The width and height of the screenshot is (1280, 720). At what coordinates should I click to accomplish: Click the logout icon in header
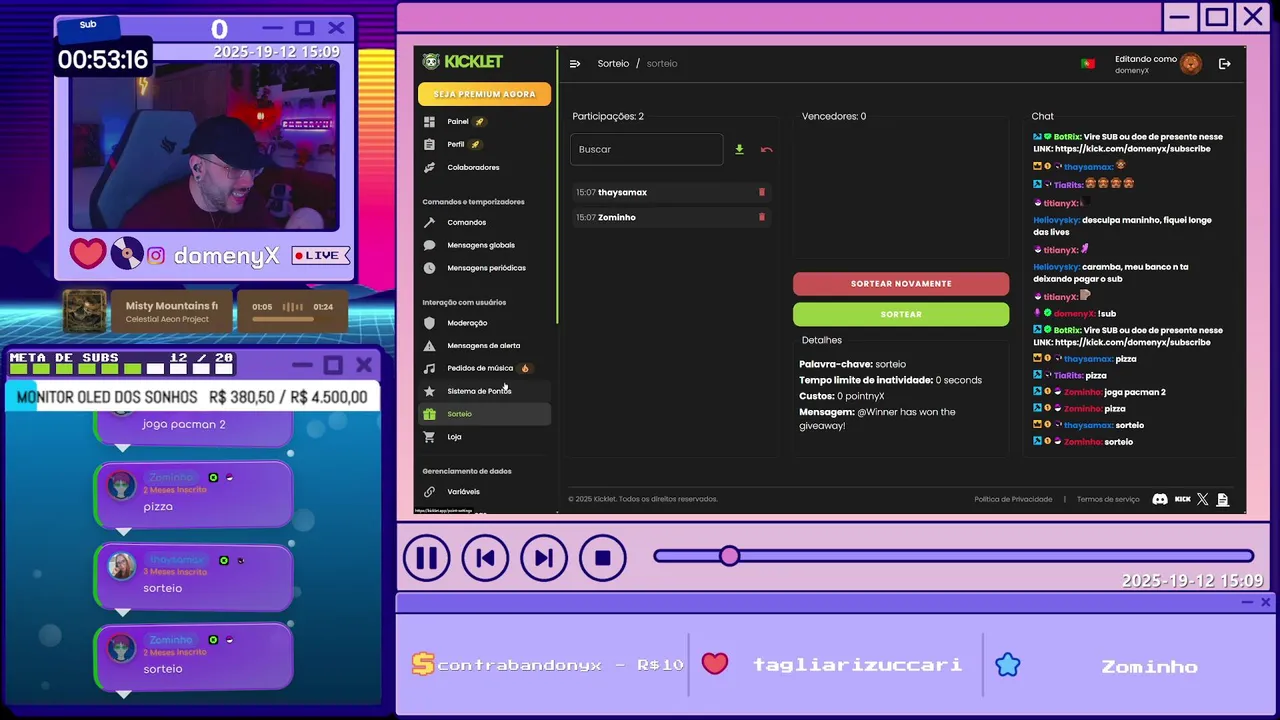1224,64
